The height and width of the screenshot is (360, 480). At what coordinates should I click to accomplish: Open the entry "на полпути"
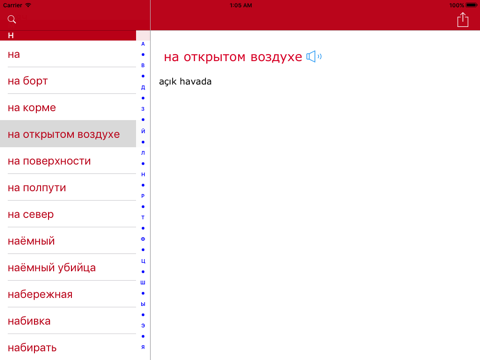68,187
